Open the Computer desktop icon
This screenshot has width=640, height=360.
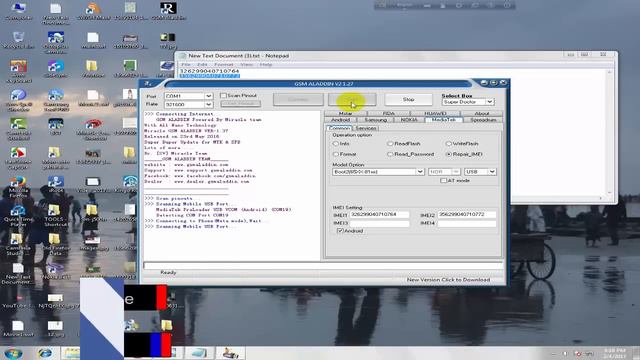(x=18, y=12)
